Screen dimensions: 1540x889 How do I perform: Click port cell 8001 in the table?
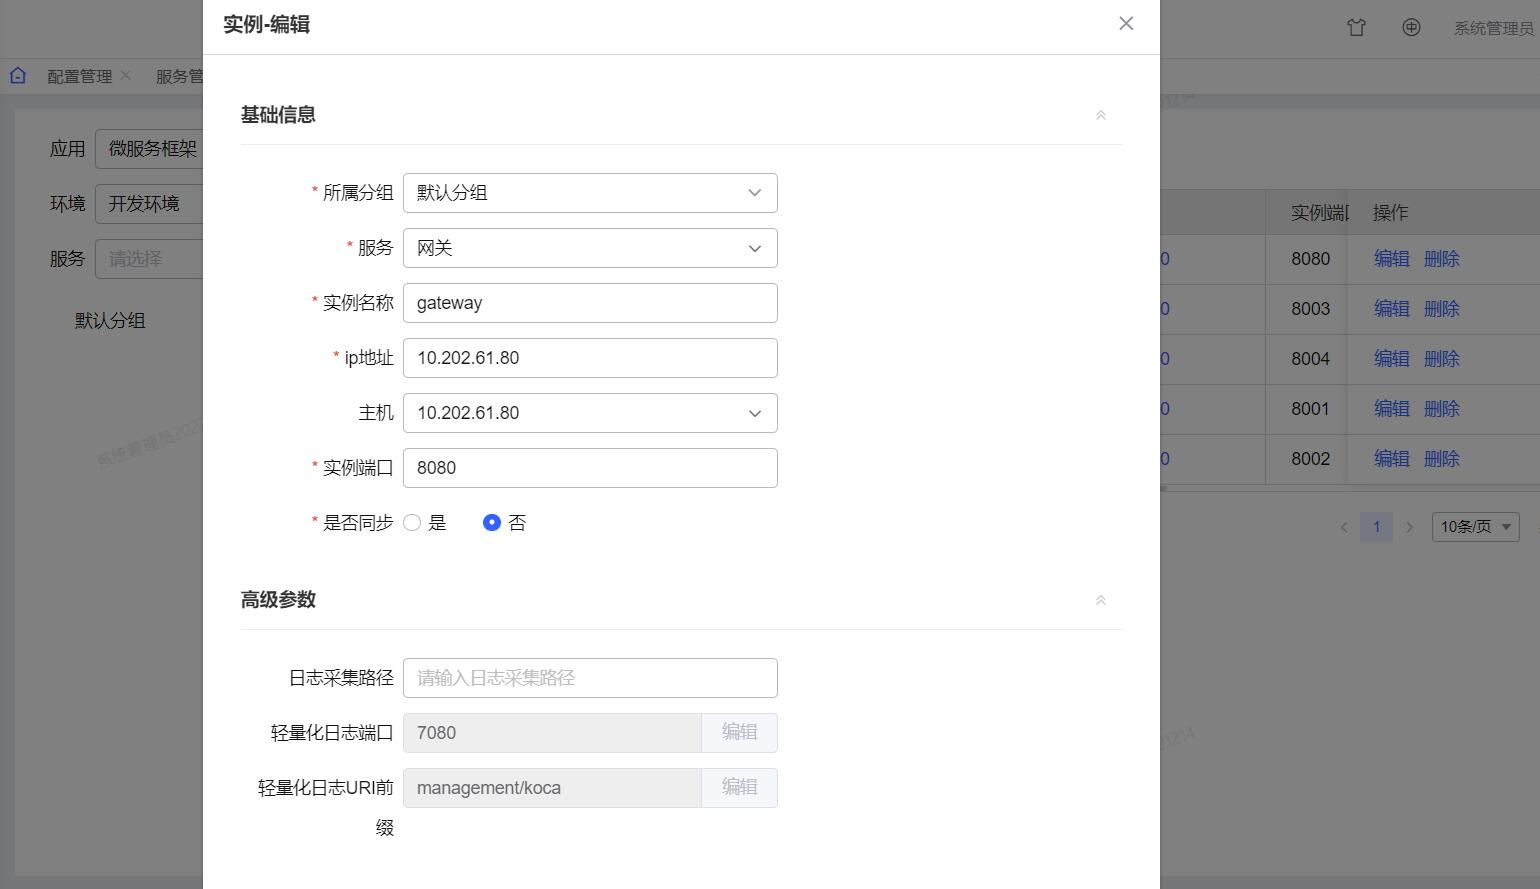[x=1310, y=409]
